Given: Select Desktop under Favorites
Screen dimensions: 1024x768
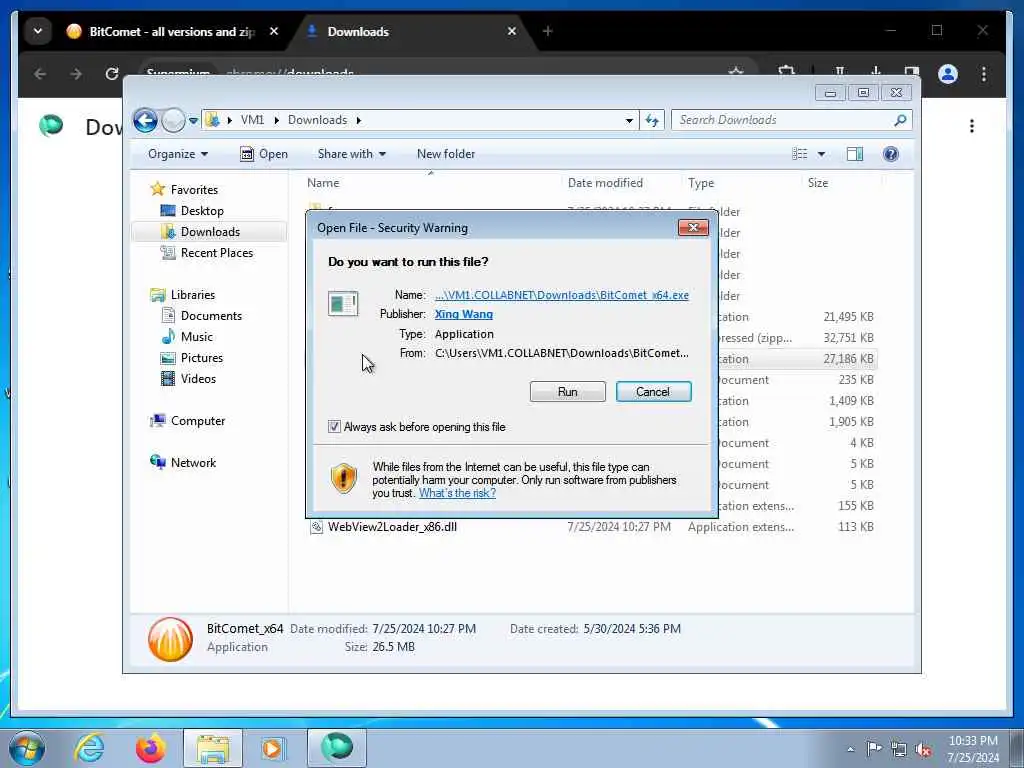Looking at the screenshot, I should (202, 211).
